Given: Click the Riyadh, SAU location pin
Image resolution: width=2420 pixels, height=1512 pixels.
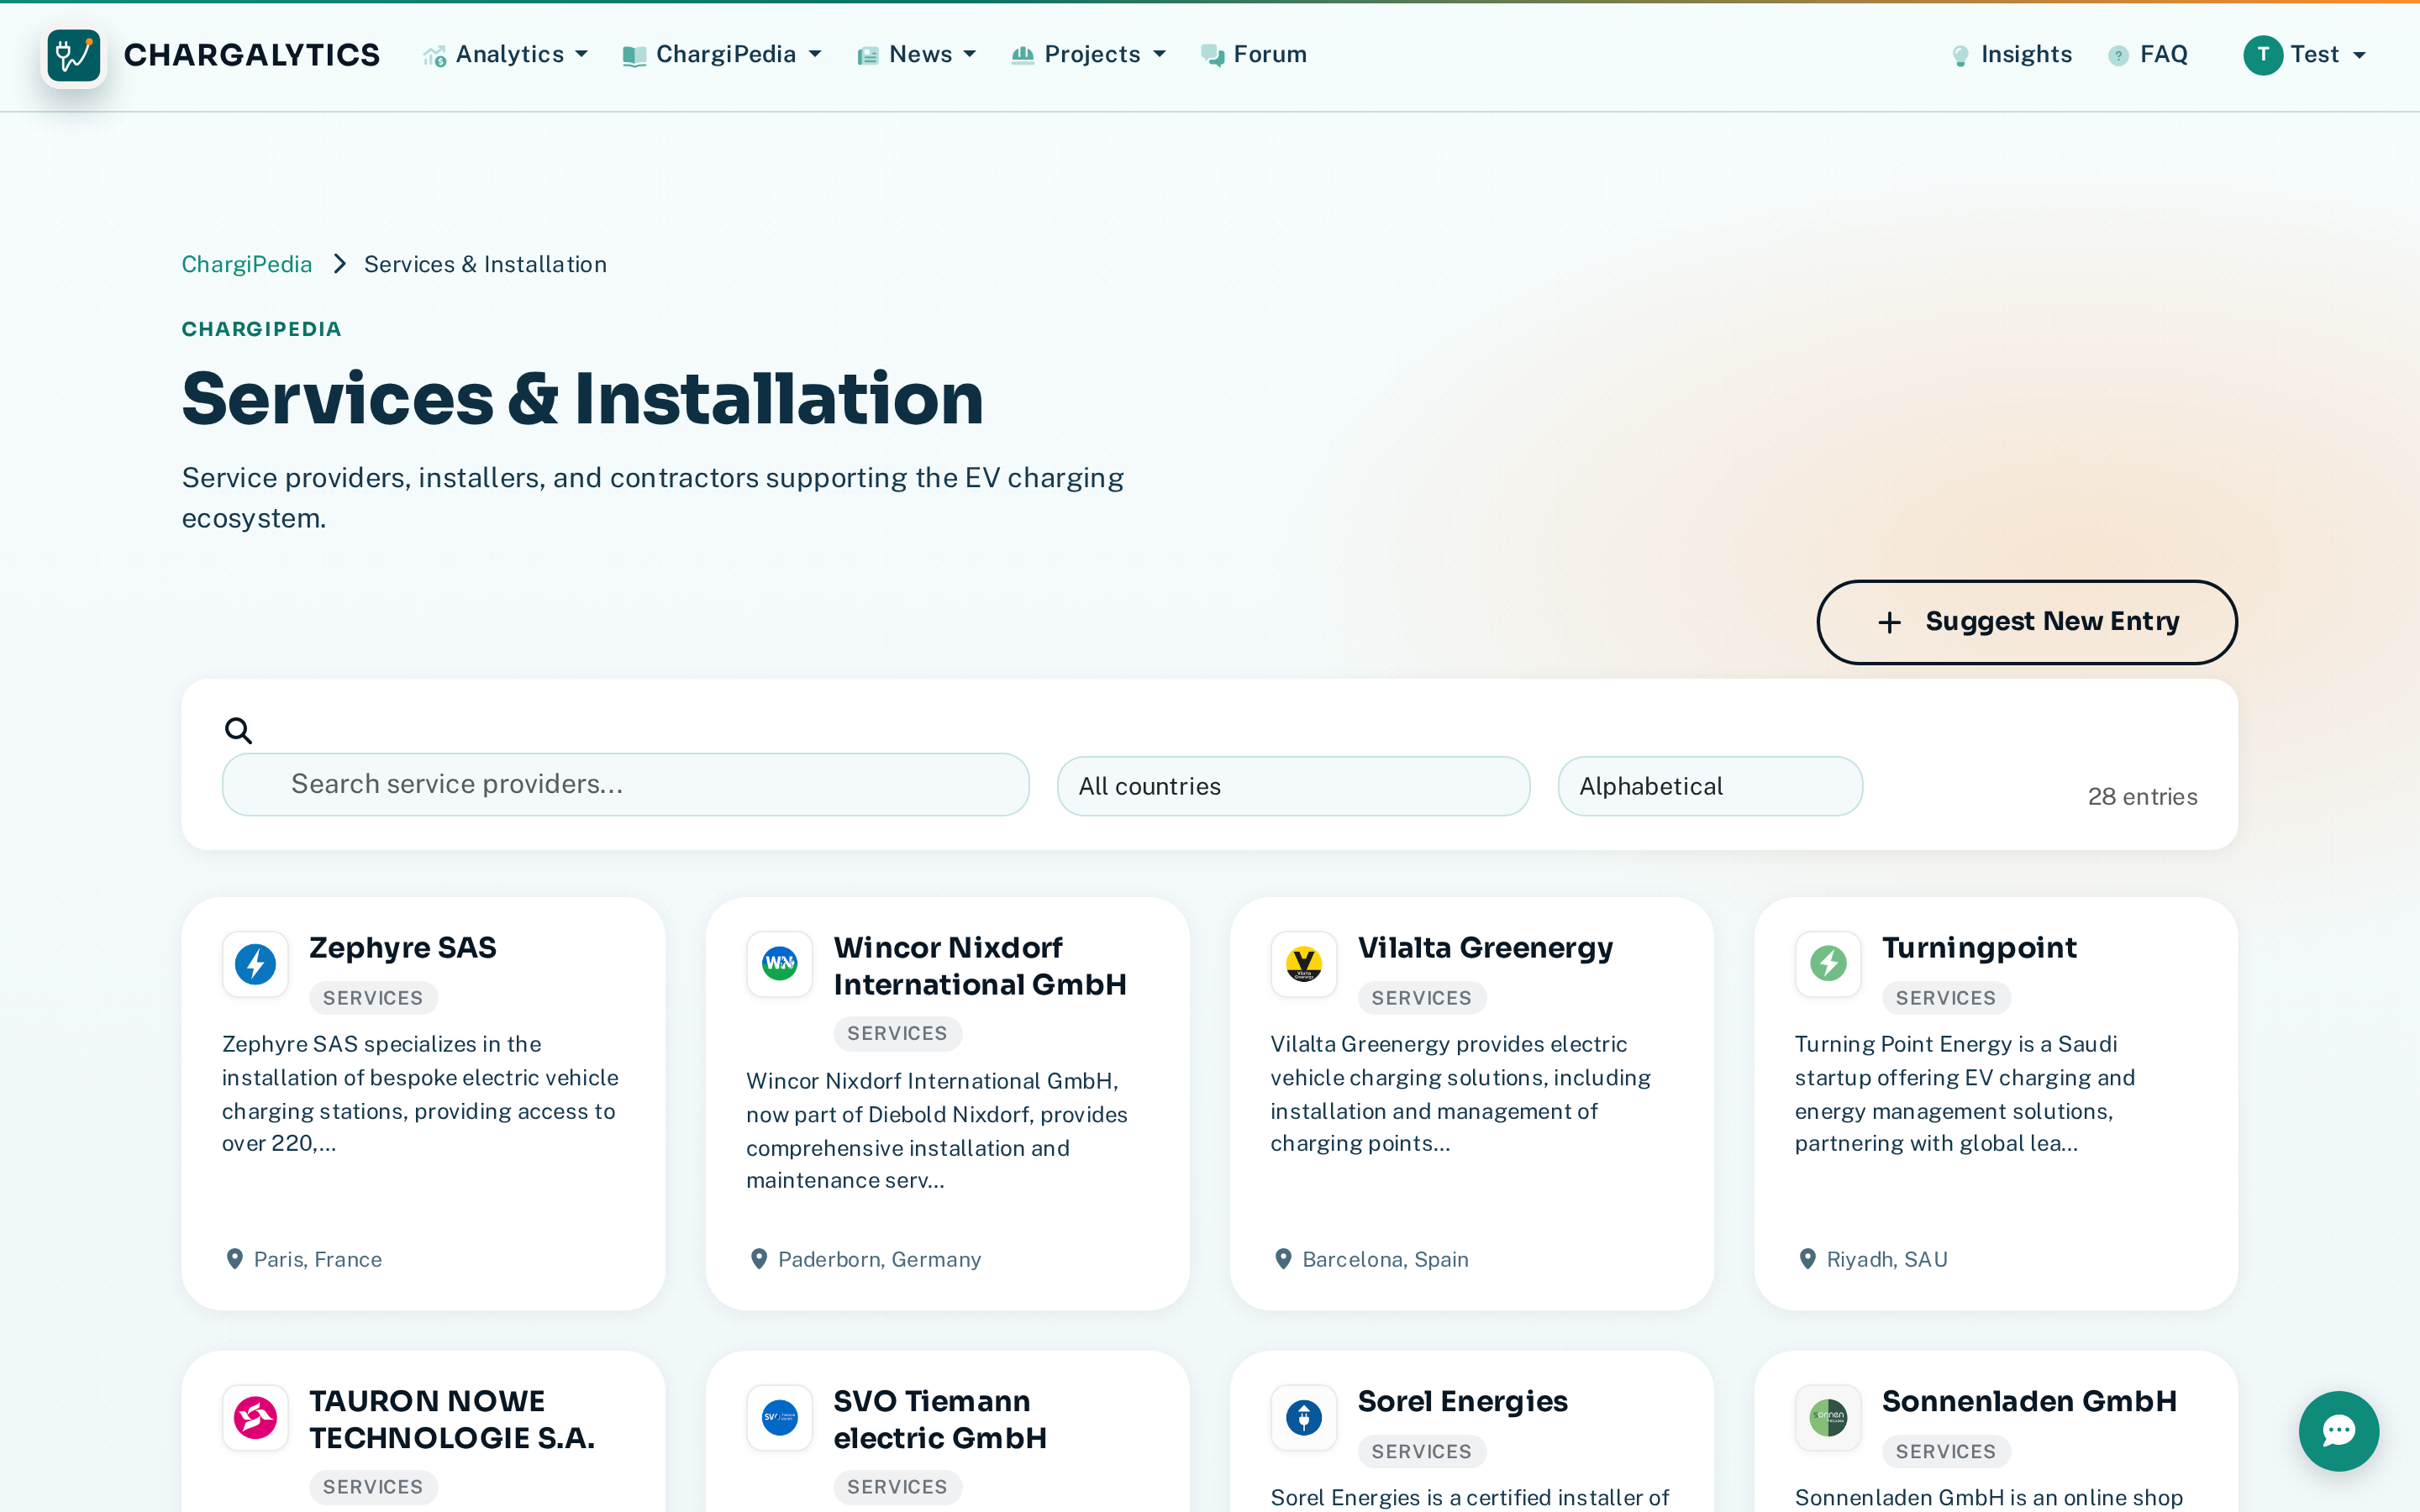Looking at the screenshot, I should [x=1807, y=1259].
